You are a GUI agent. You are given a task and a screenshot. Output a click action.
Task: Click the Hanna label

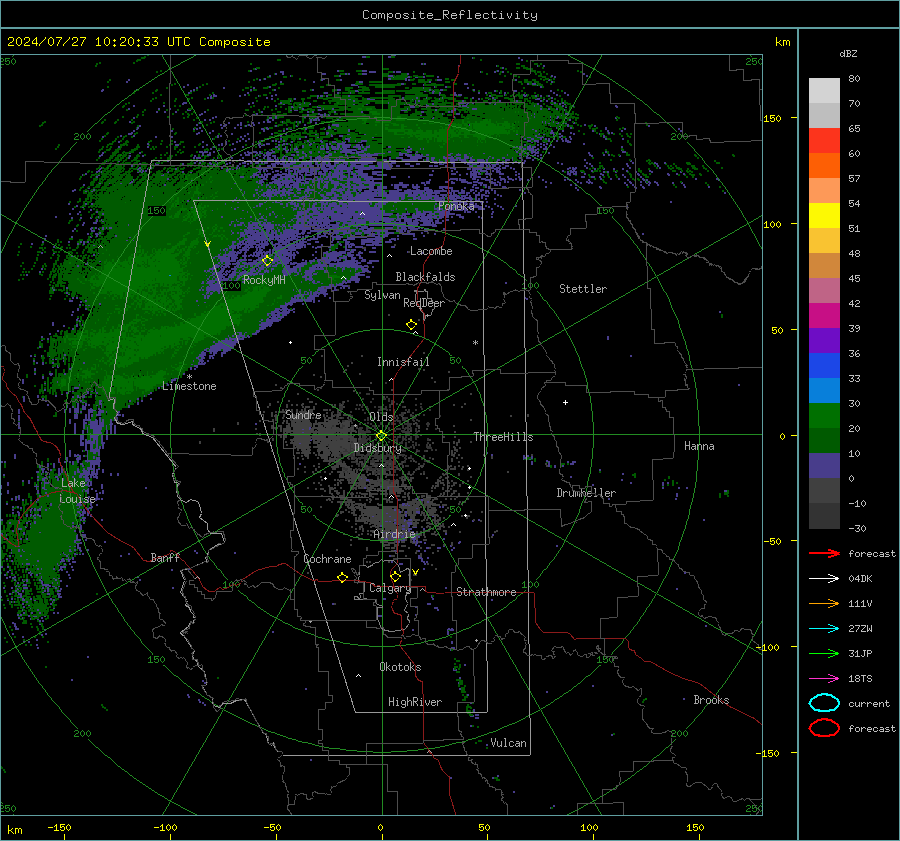point(699,446)
